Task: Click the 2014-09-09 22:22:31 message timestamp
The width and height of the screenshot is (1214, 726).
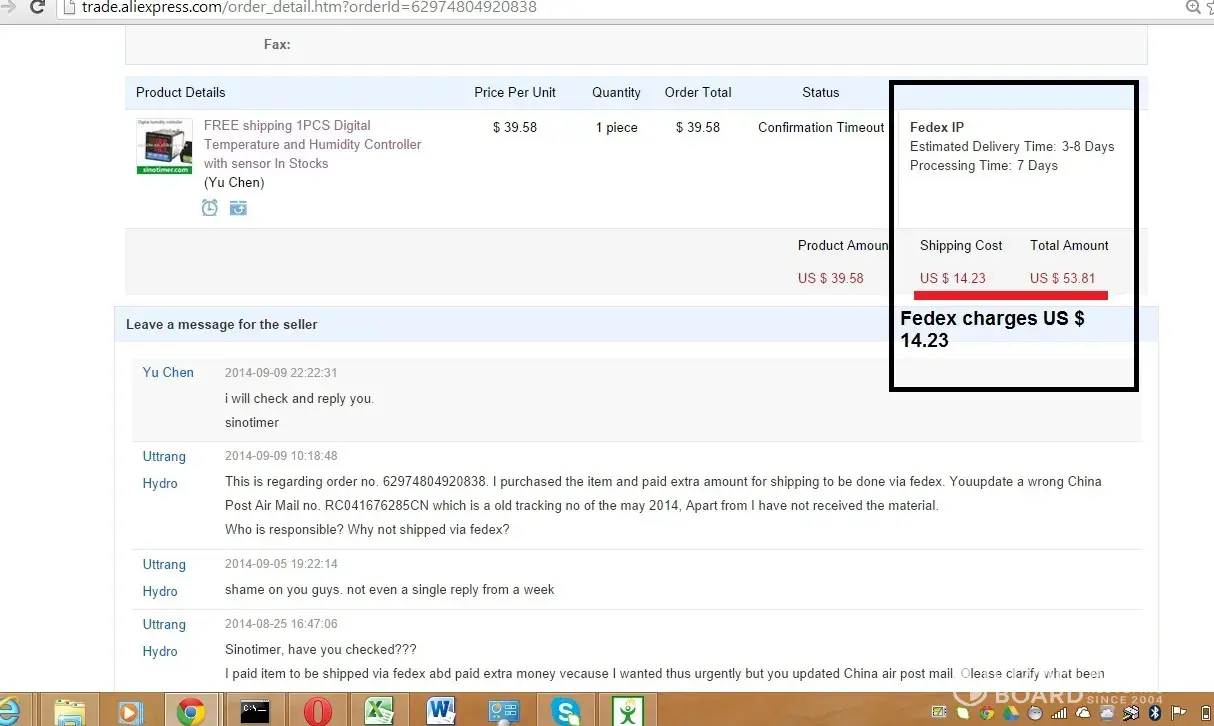Action: [x=281, y=373]
